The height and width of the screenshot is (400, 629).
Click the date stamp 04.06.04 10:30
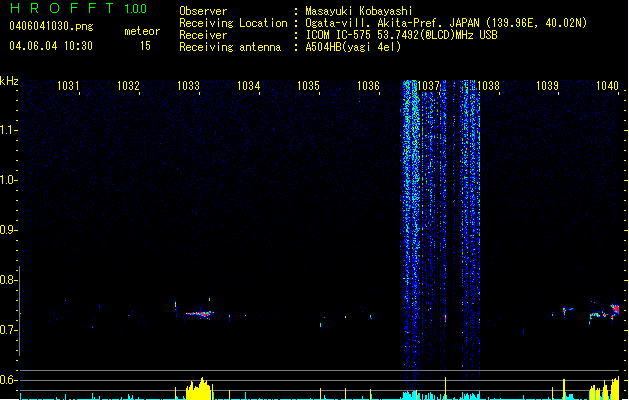coord(51,46)
